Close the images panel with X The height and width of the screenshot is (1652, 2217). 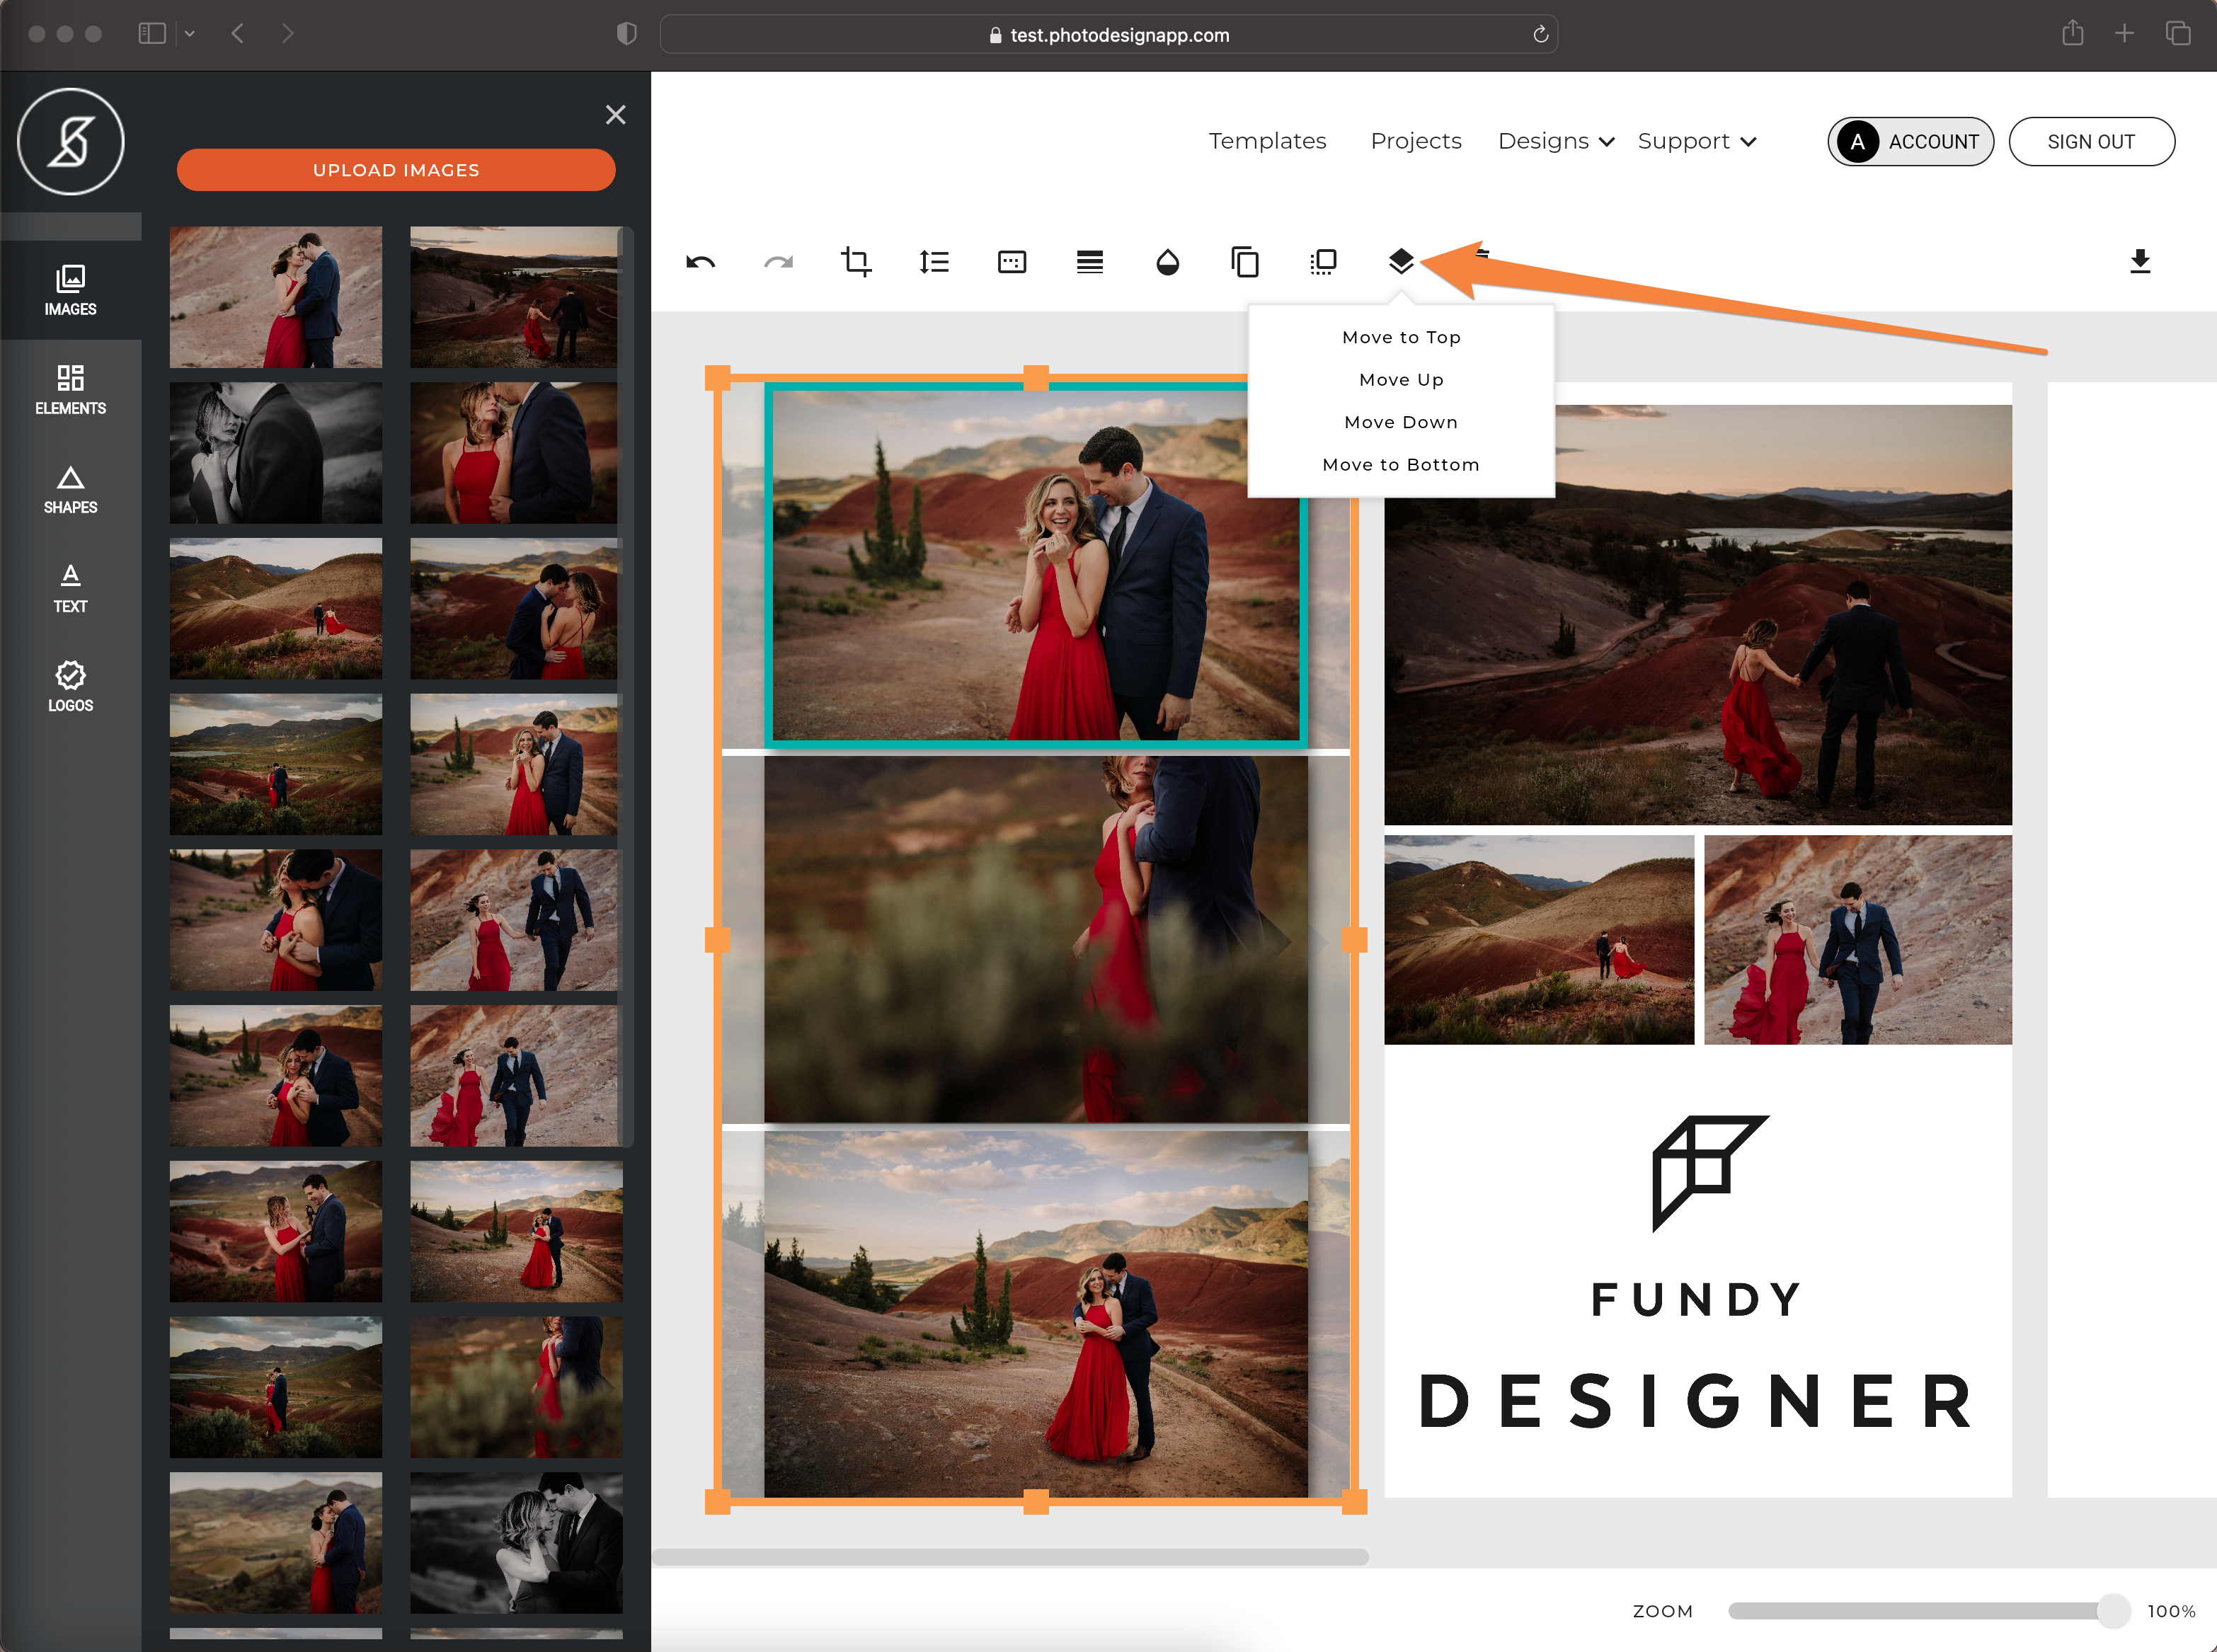pyautogui.click(x=616, y=115)
